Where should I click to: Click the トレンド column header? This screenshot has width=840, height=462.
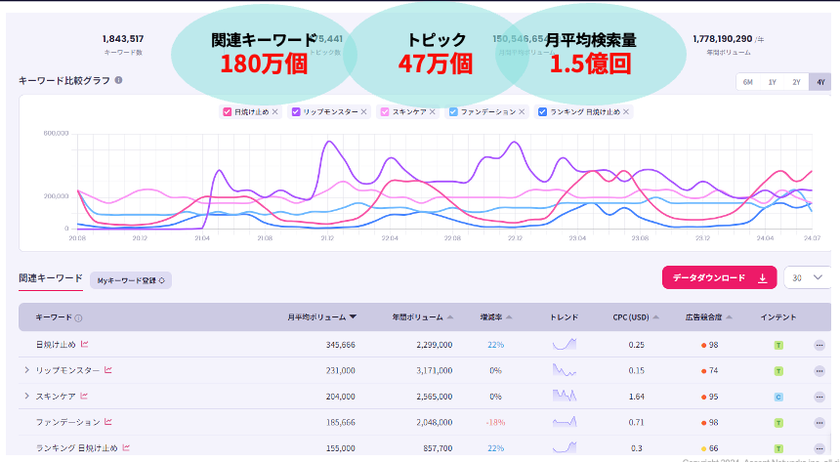(564, 317)
